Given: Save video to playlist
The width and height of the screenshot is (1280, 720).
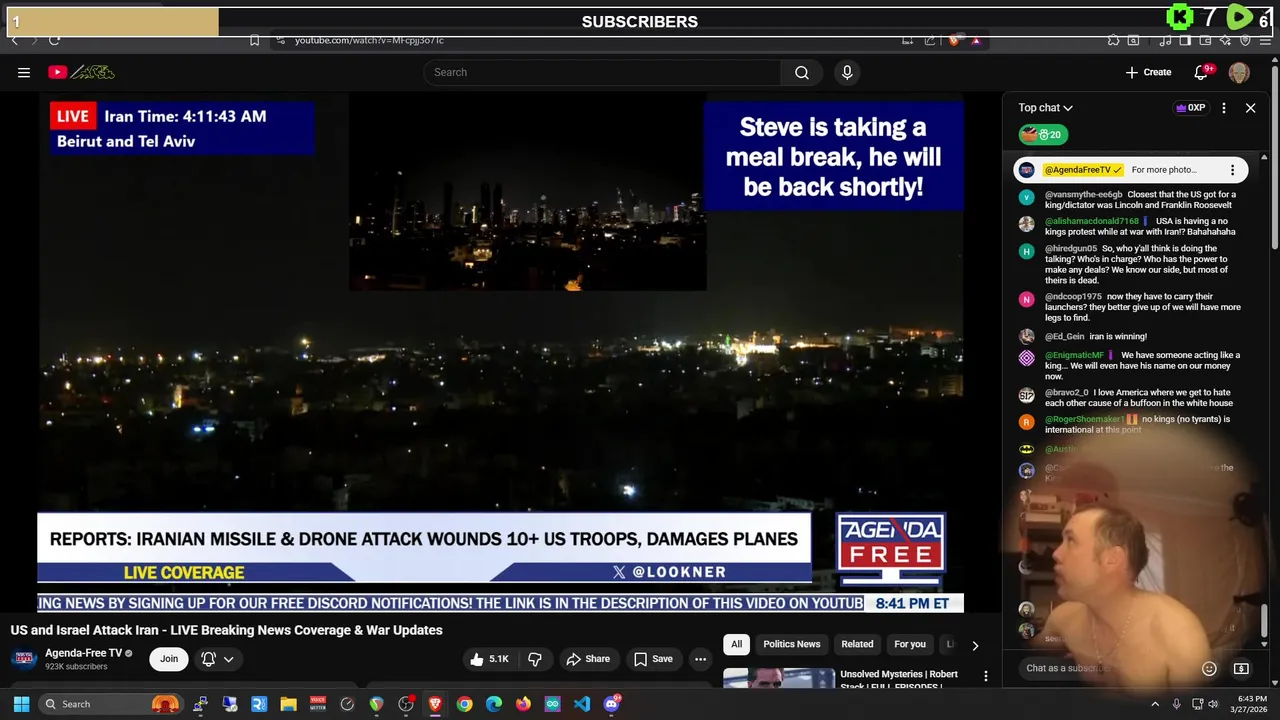Looking at the screenshot, I should [653, 659].
